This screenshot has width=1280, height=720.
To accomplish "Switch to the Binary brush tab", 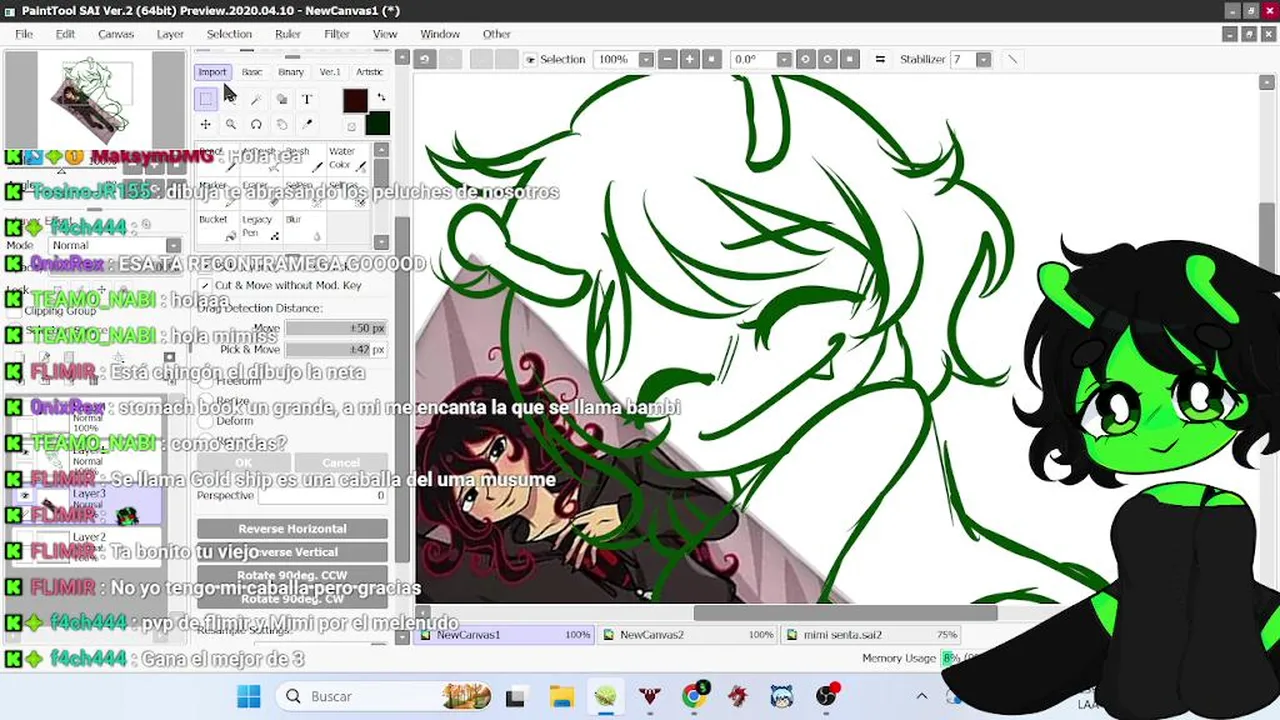I will point(291,72).
